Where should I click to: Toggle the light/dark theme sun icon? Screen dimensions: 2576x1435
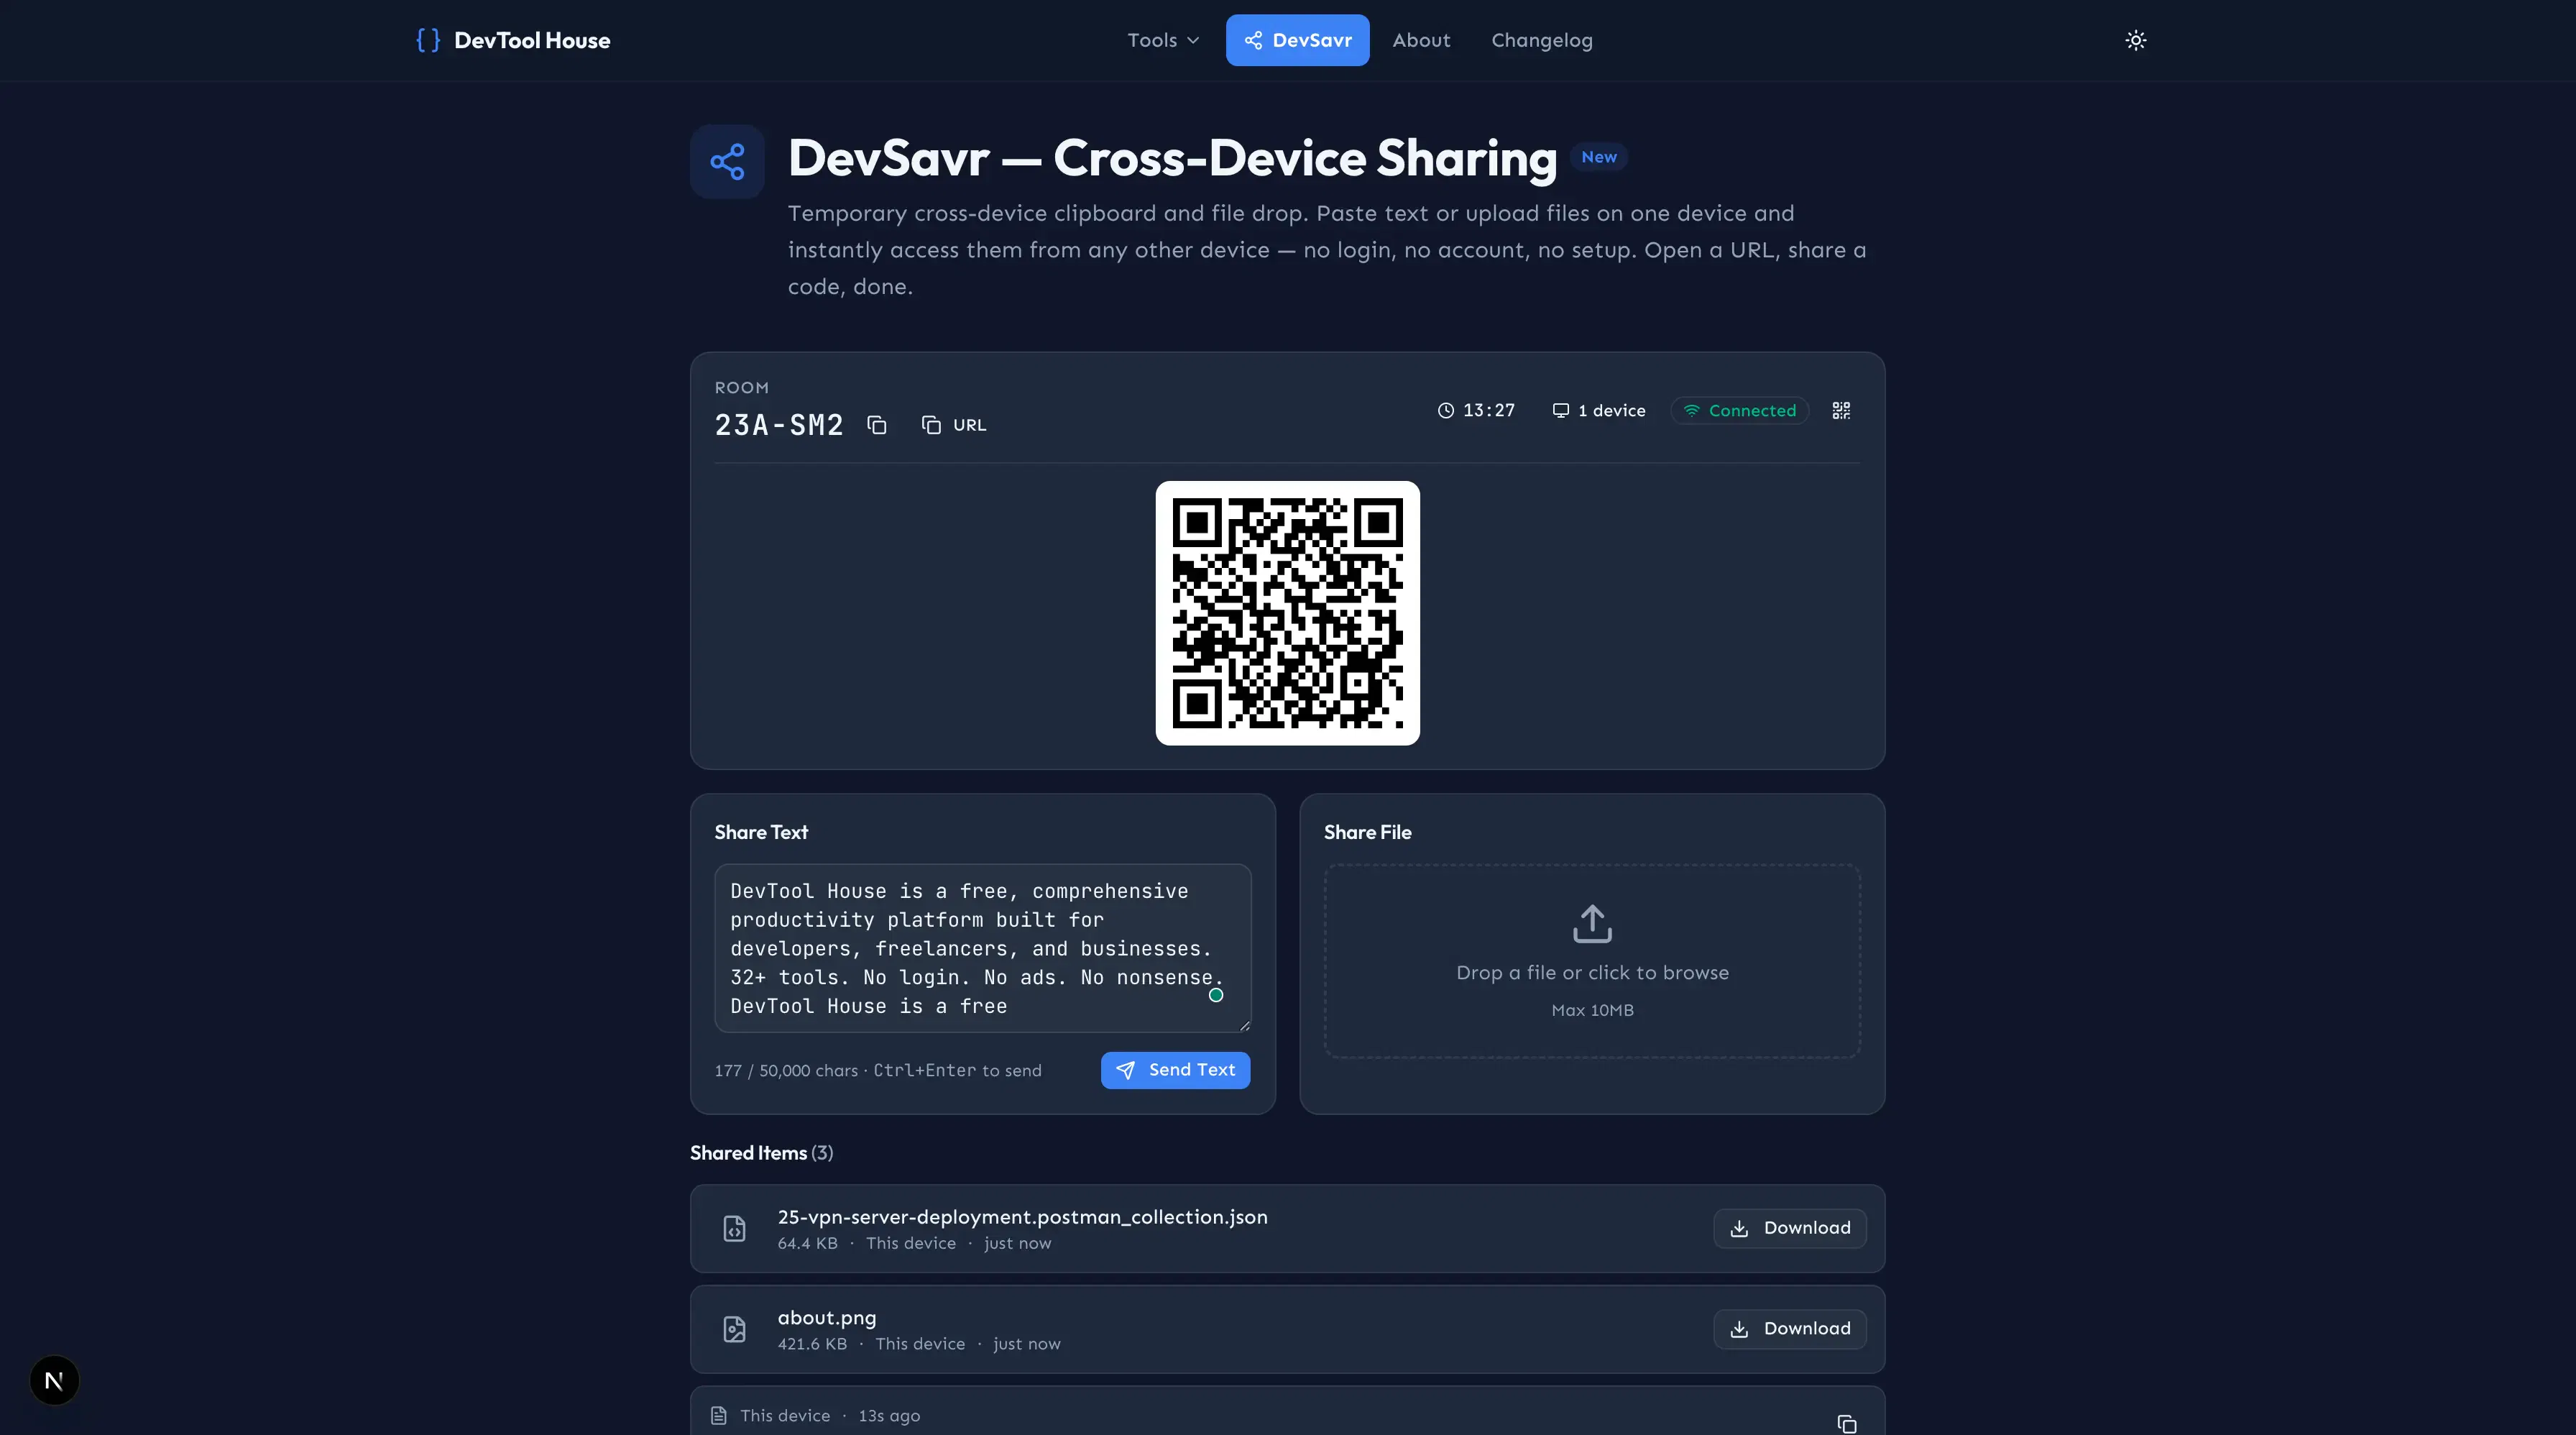pos(2135,40)
